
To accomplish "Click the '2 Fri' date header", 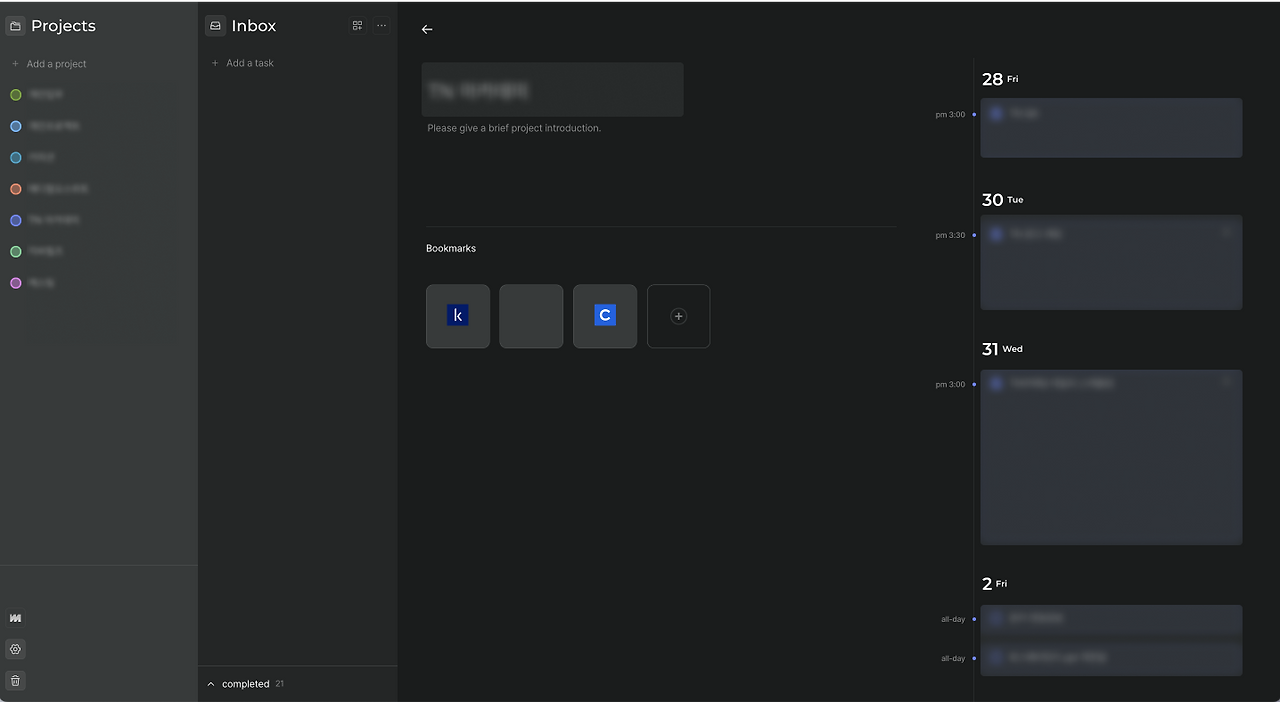I will (994, 584).
